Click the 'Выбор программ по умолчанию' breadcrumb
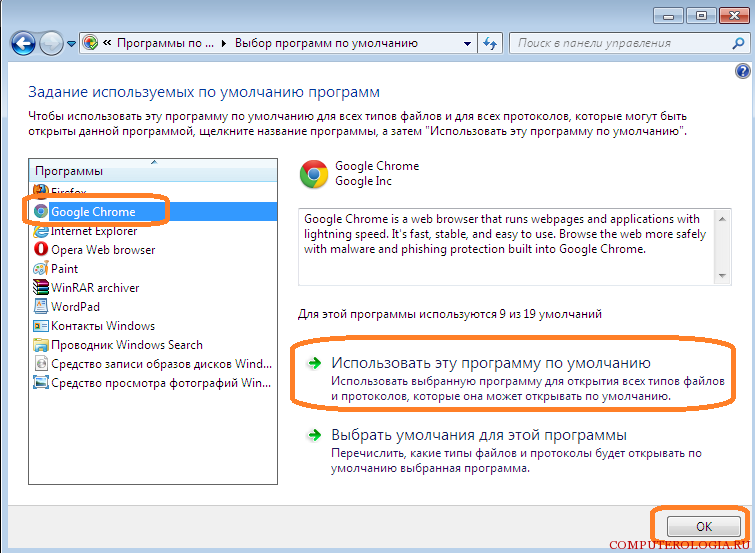This screenshot has width=755, height=553. coord(326,43)
